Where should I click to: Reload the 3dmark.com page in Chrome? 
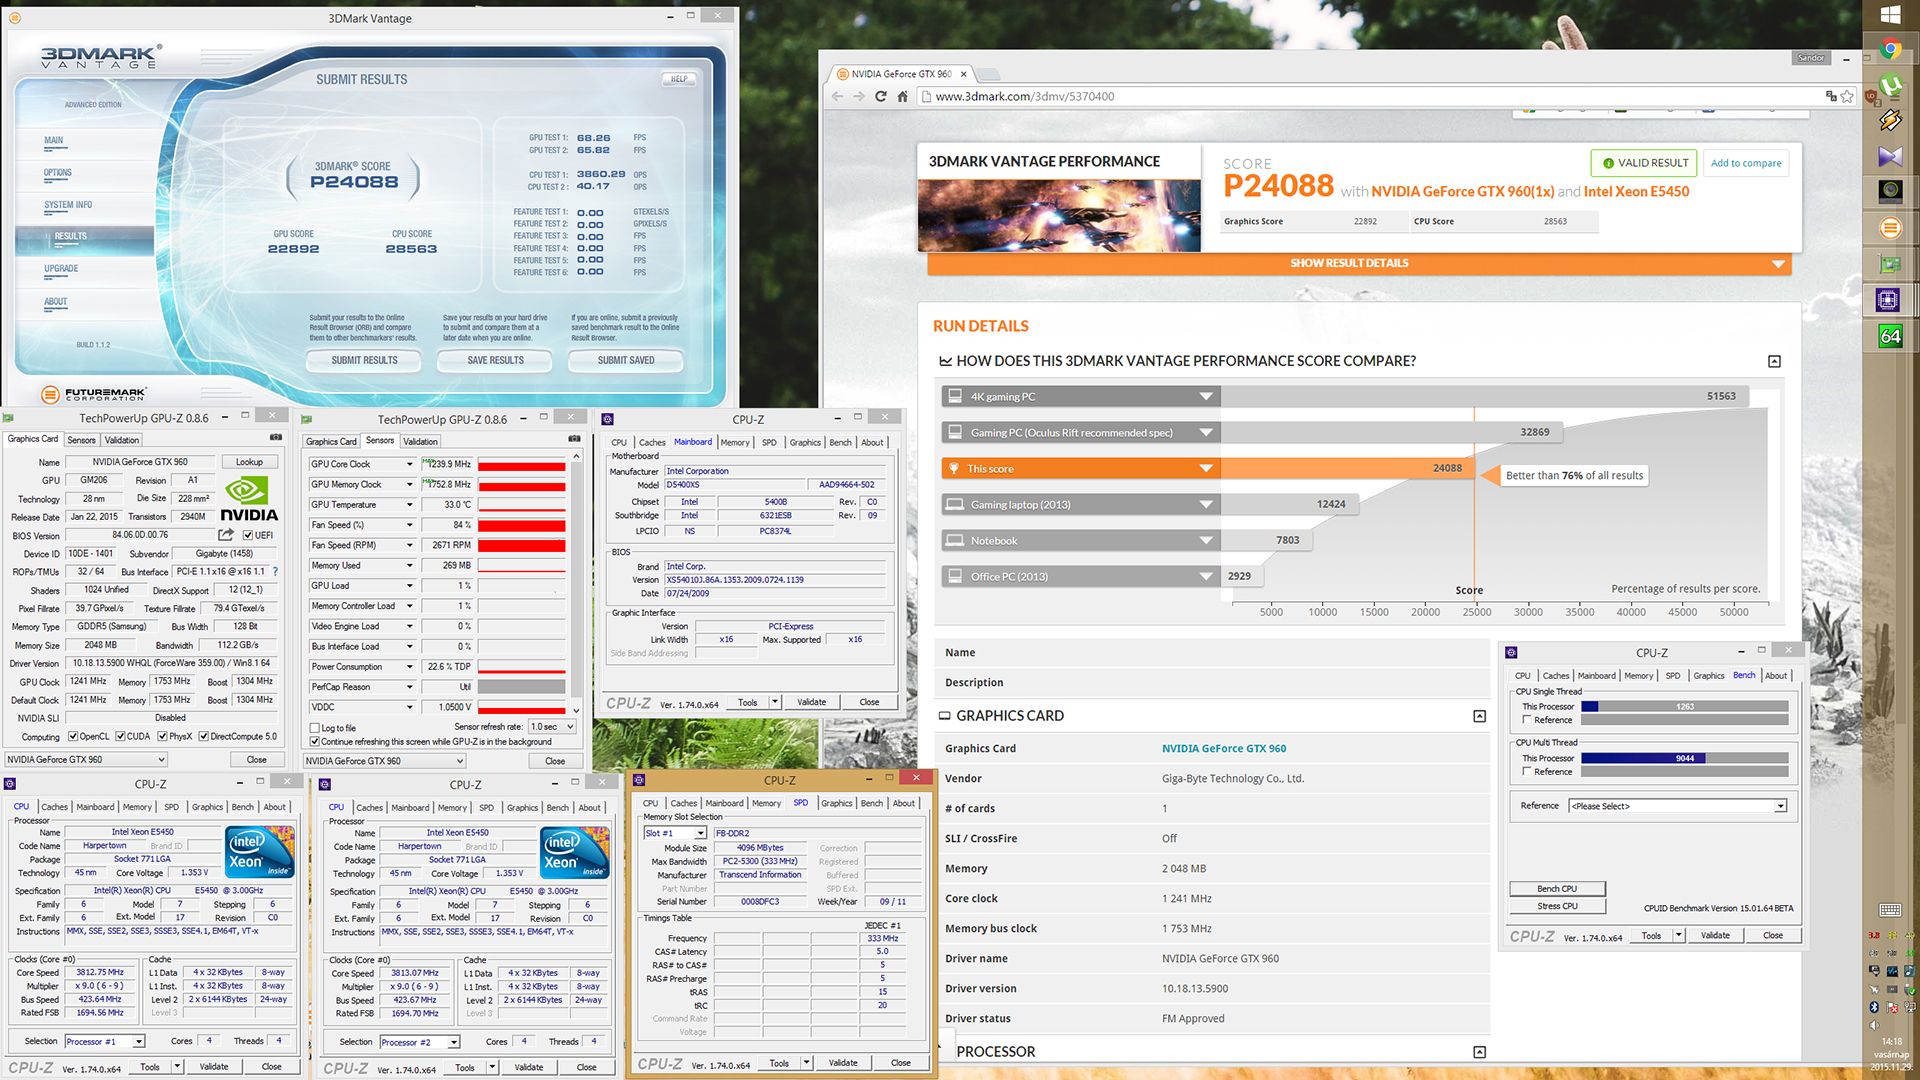point(880,96)
